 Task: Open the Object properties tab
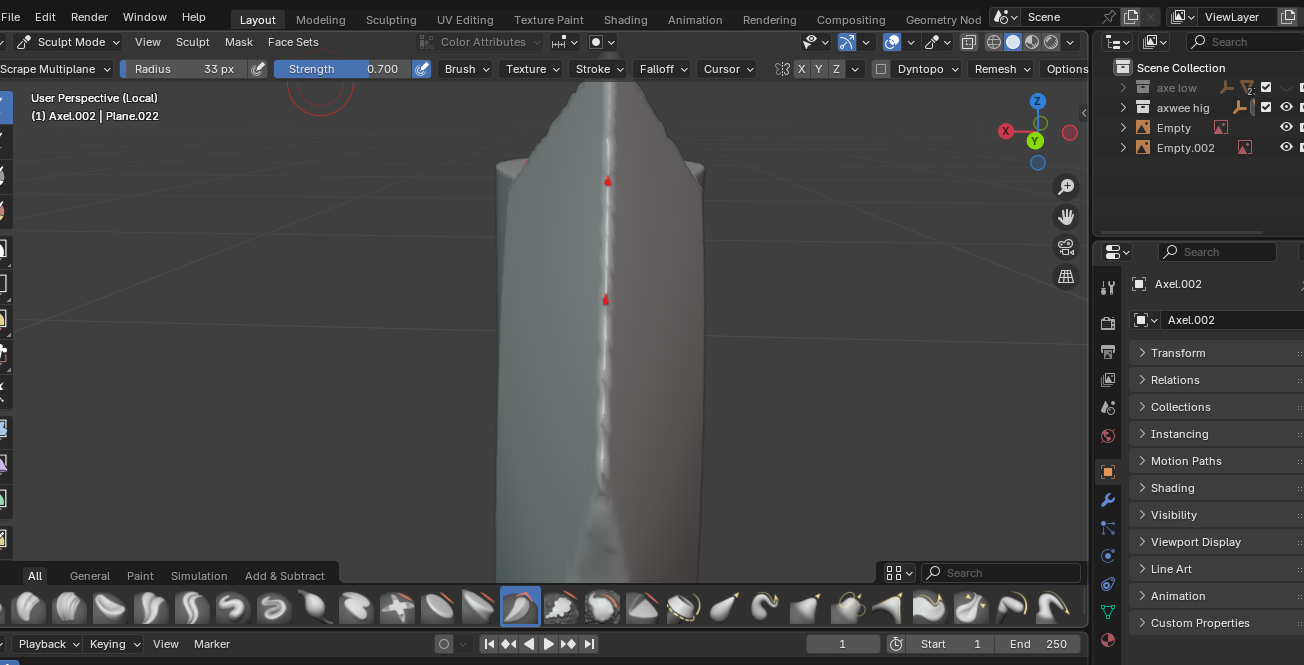[1107, 472]
